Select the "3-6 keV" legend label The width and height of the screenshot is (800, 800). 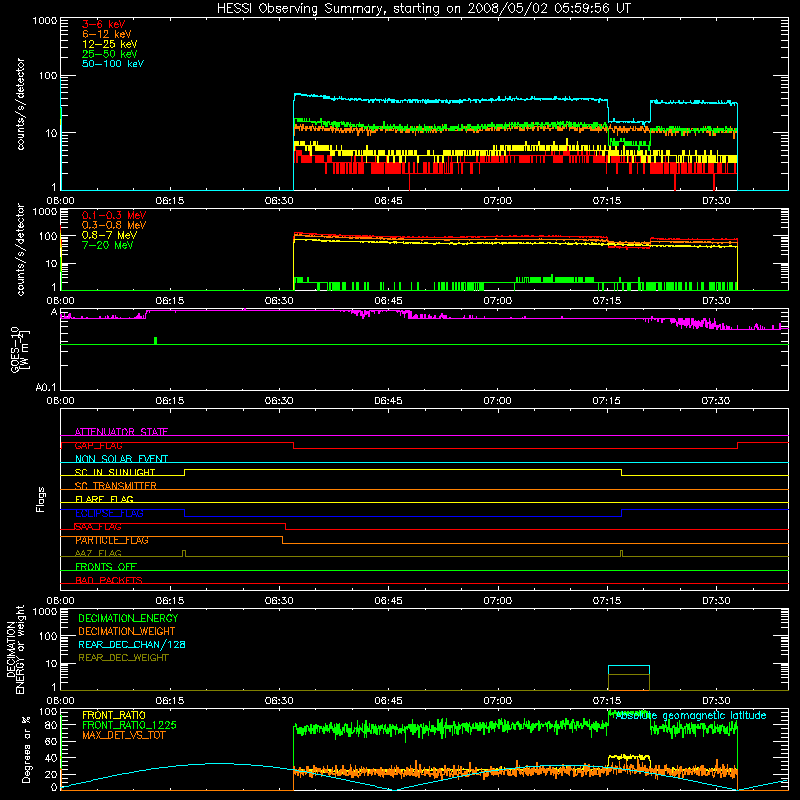103,24
